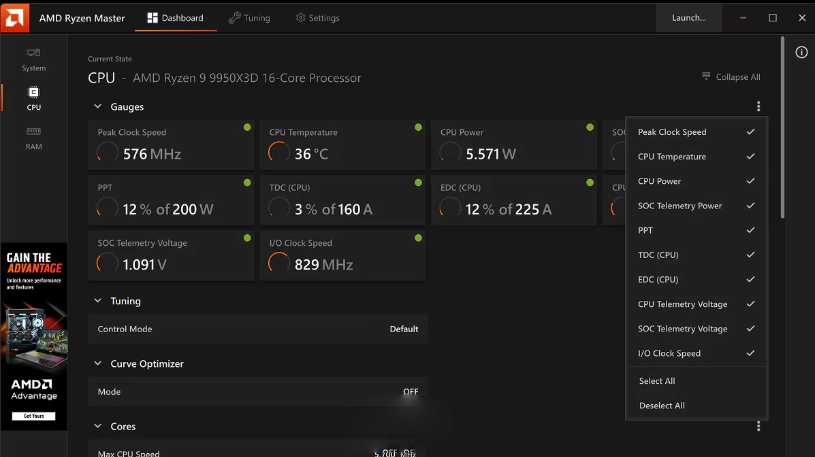Click green status dot on CPU Power card
Screen dimensions: 815x457
(590, 127)
